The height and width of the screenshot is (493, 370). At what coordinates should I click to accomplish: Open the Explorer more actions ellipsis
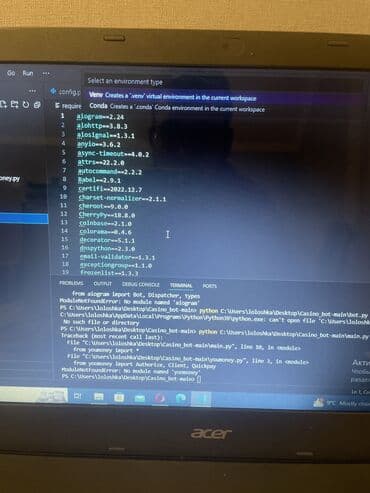(x=32, y=91)
